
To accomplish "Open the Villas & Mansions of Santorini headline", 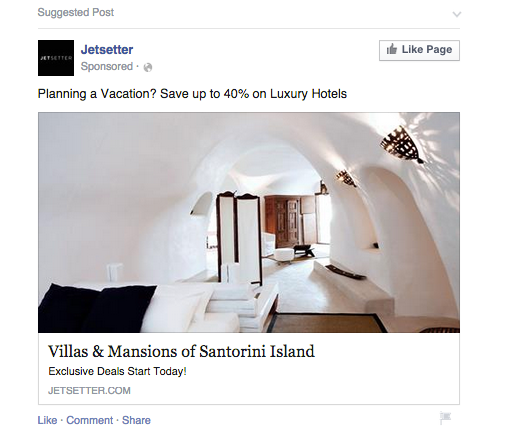I will pos(181,351).
